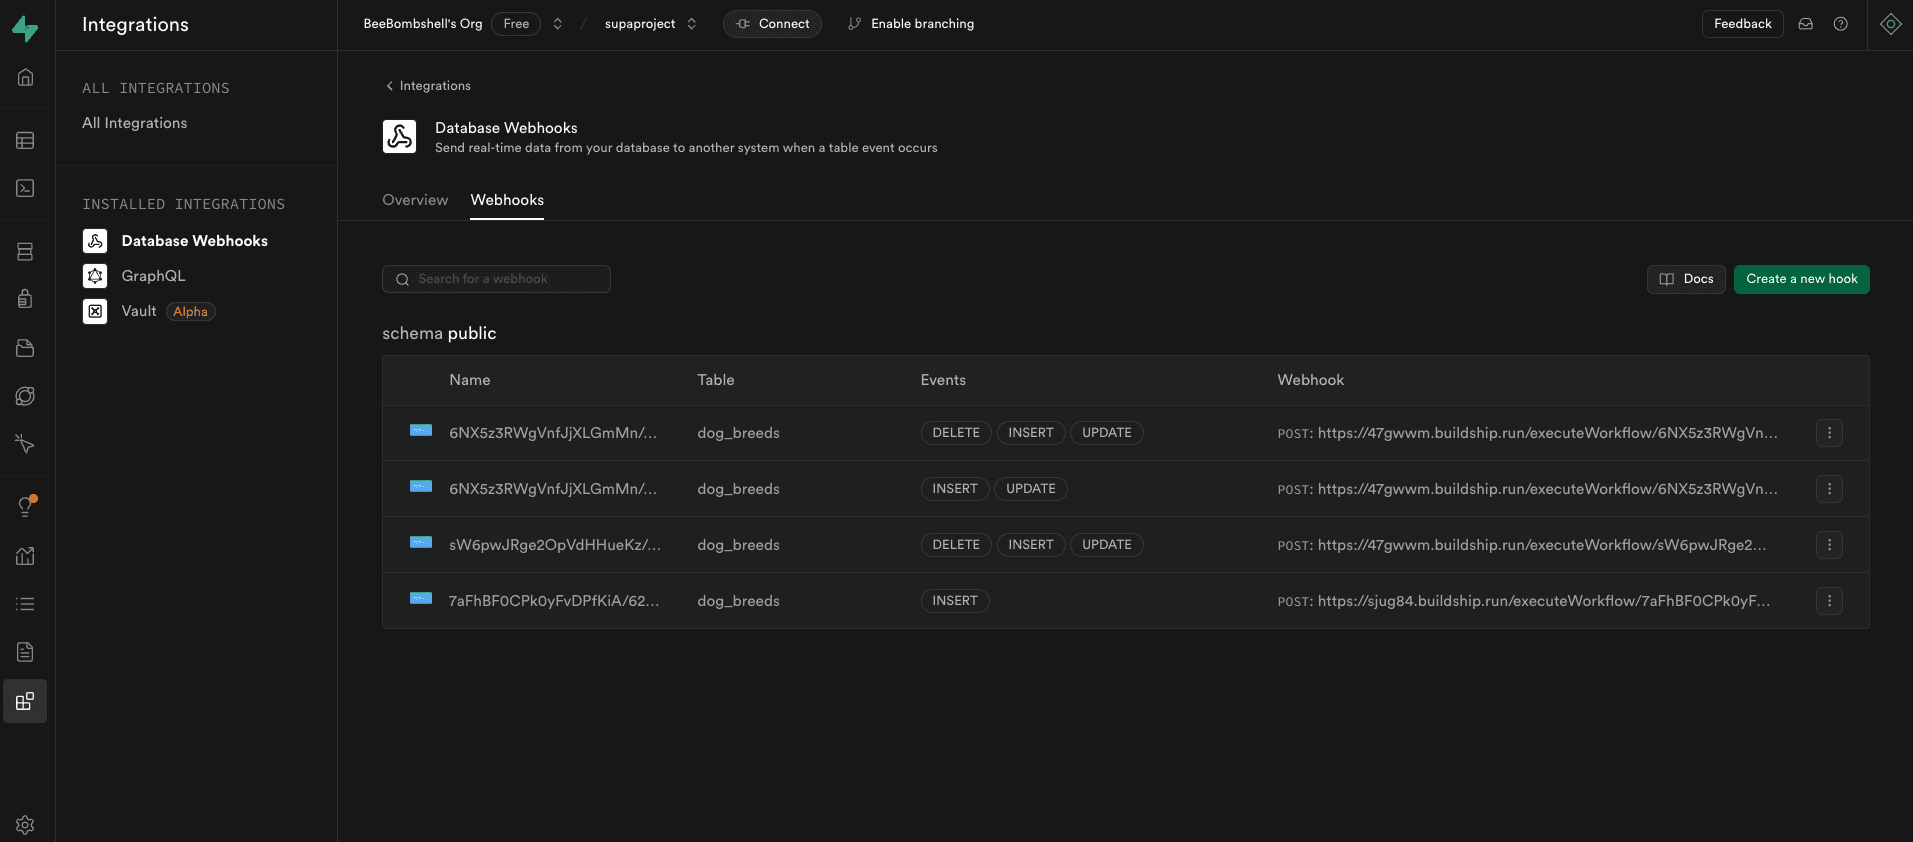
Task: Click the Free plan badge
Action: coord(516,24)
